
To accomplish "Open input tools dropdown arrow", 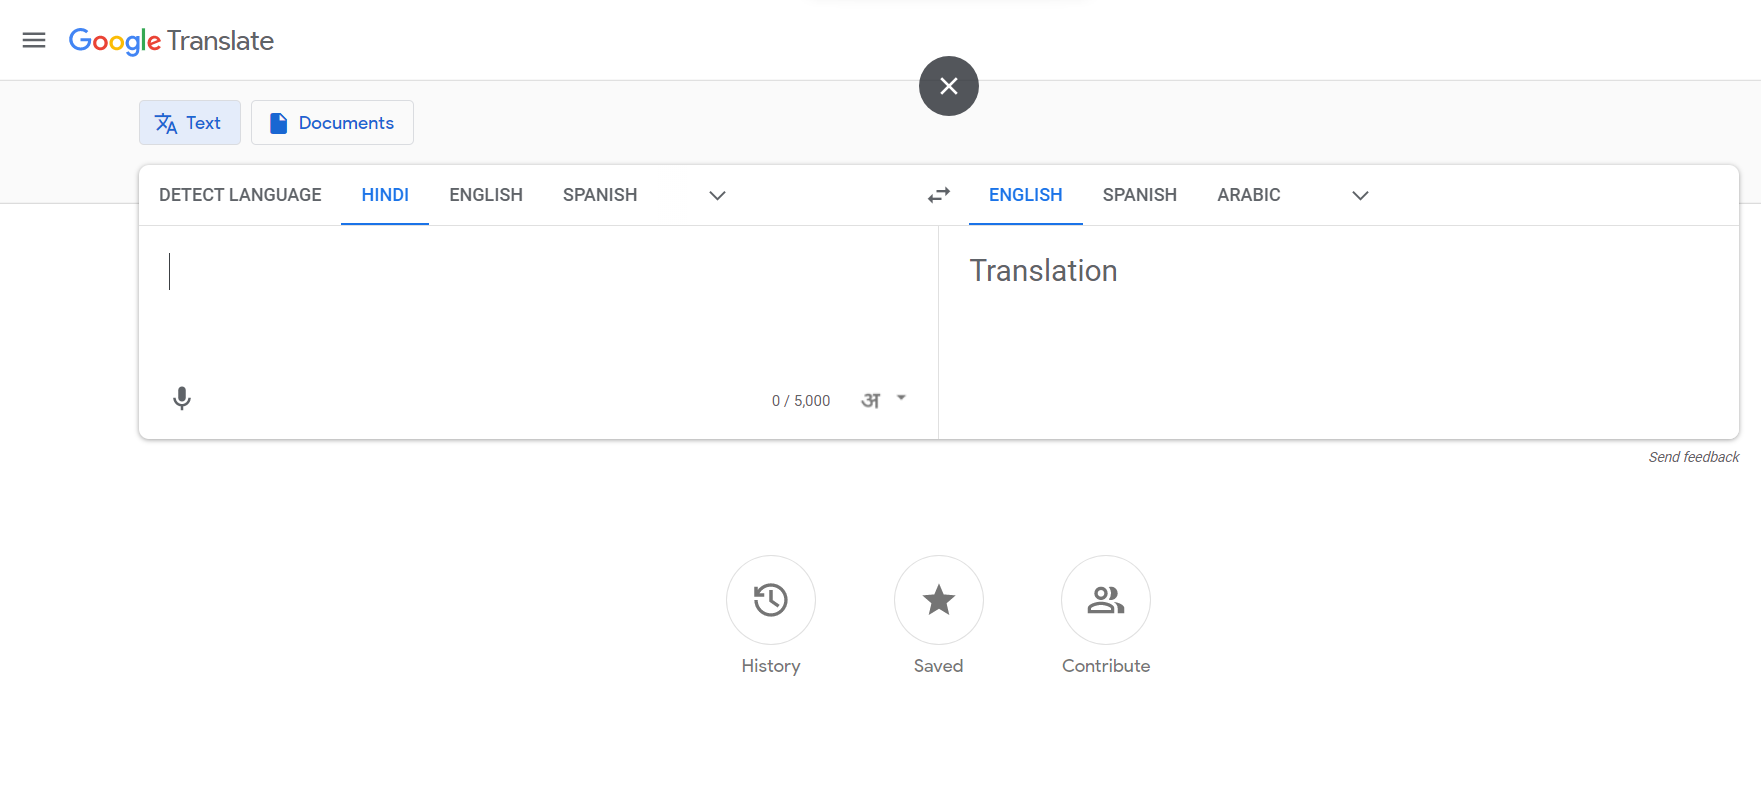I will point(901,398).
